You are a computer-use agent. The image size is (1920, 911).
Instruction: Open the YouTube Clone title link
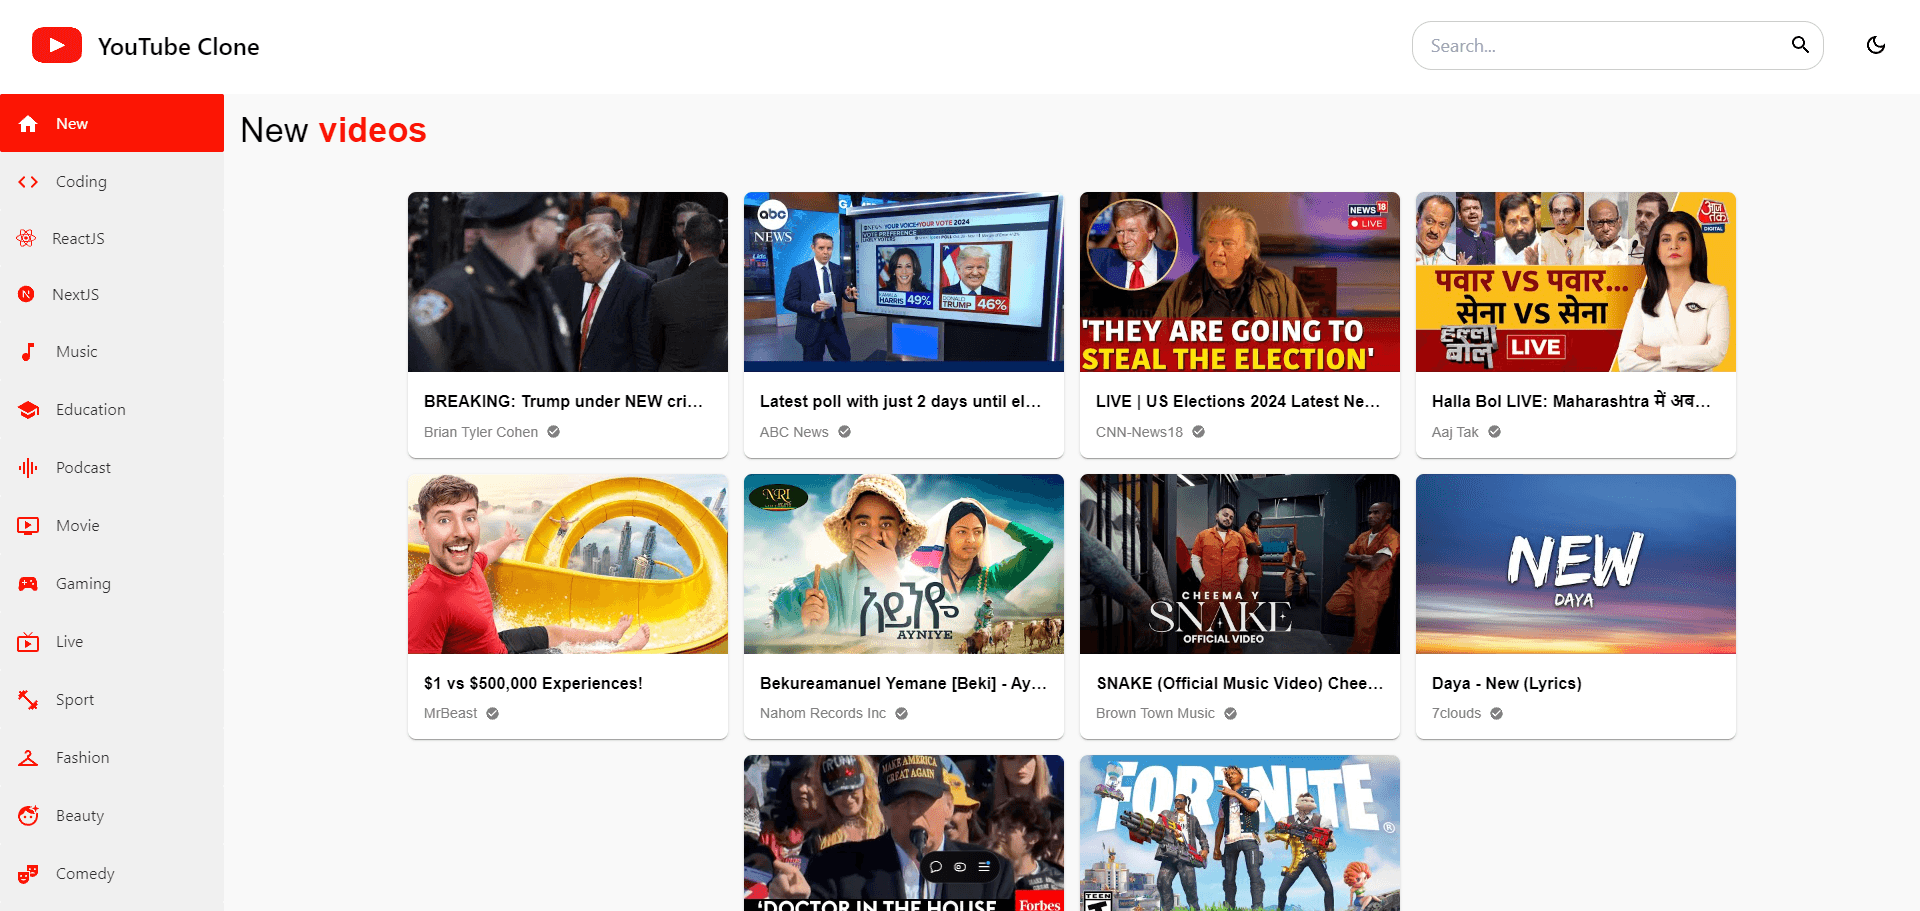(178, 47)
